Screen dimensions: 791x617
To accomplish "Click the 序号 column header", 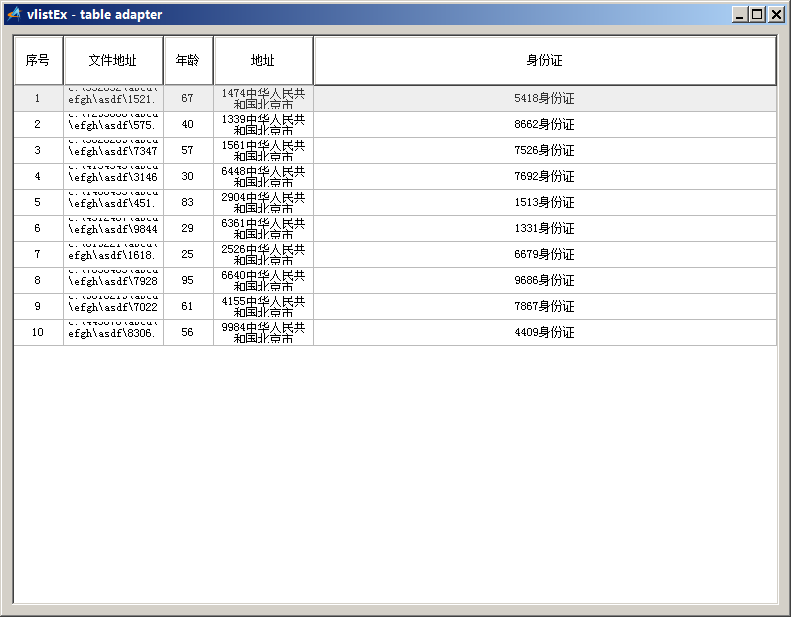I will pos(38,61).
